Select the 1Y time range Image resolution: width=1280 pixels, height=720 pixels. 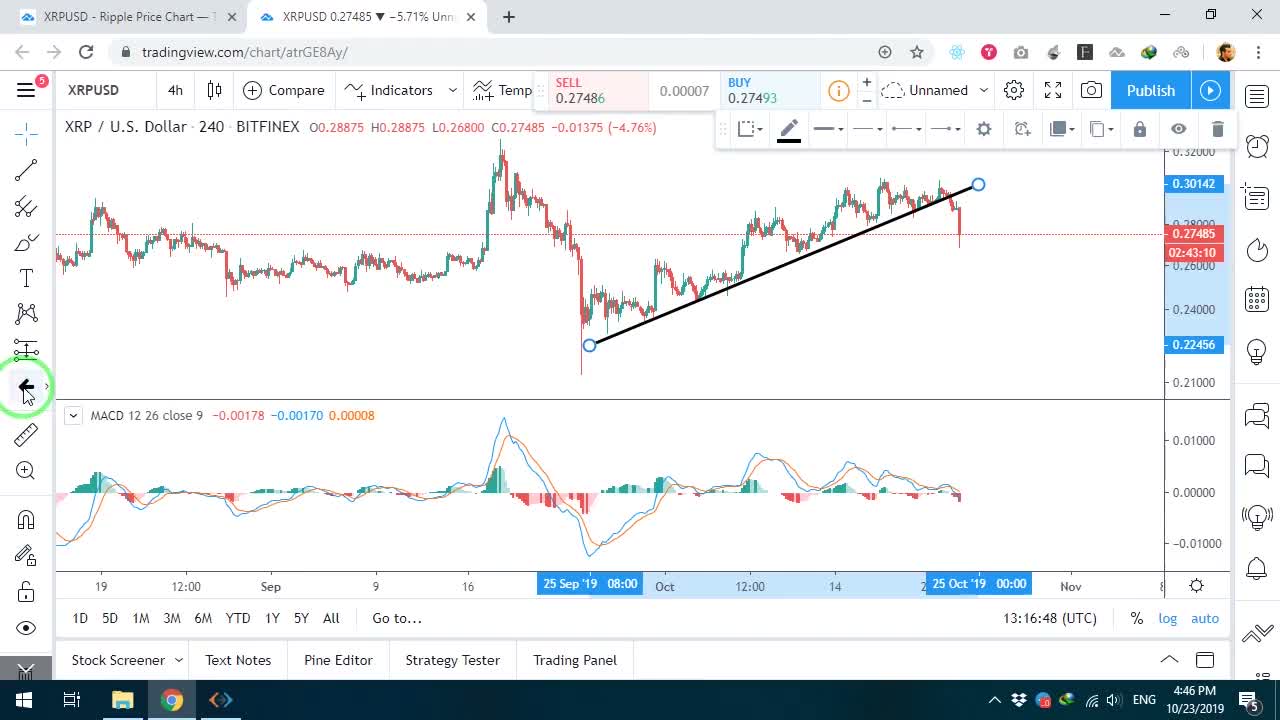point(272,618)
